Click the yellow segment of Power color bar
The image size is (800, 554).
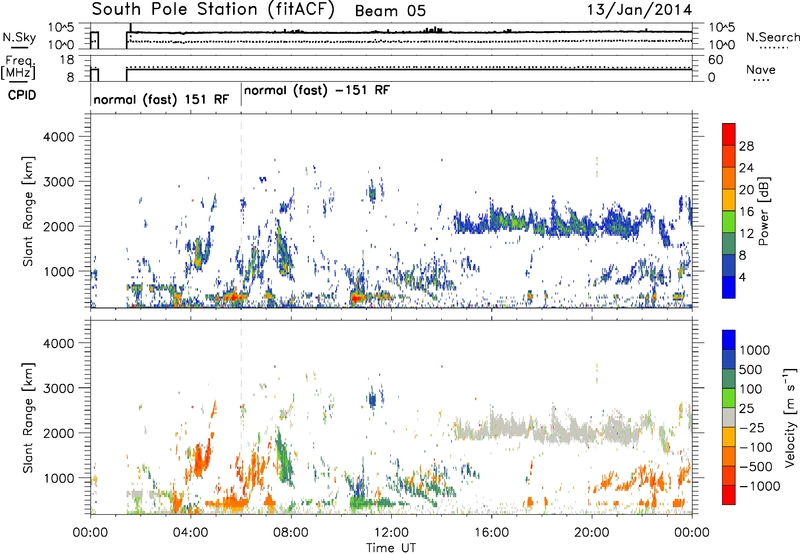click(729, 199)
